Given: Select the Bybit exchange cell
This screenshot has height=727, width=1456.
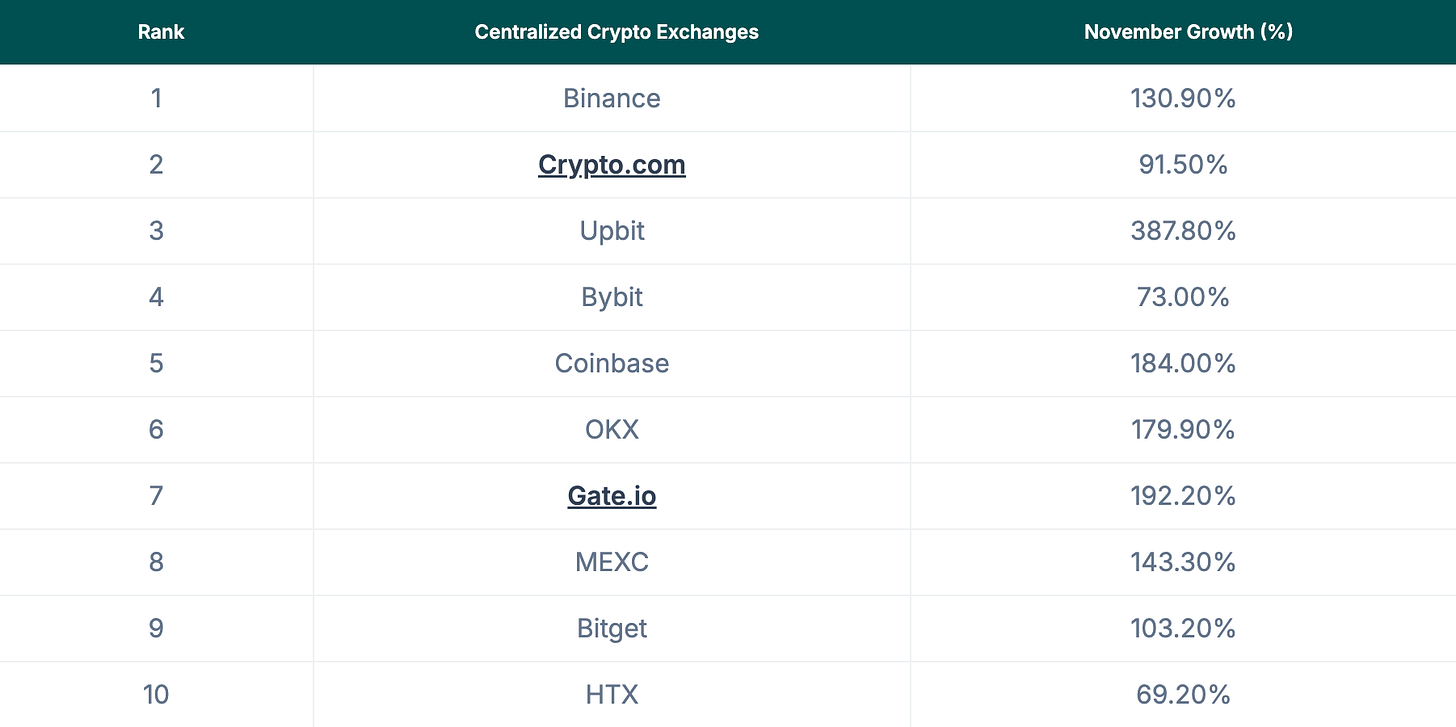Looking at the screenshot, I should (611, 297).
